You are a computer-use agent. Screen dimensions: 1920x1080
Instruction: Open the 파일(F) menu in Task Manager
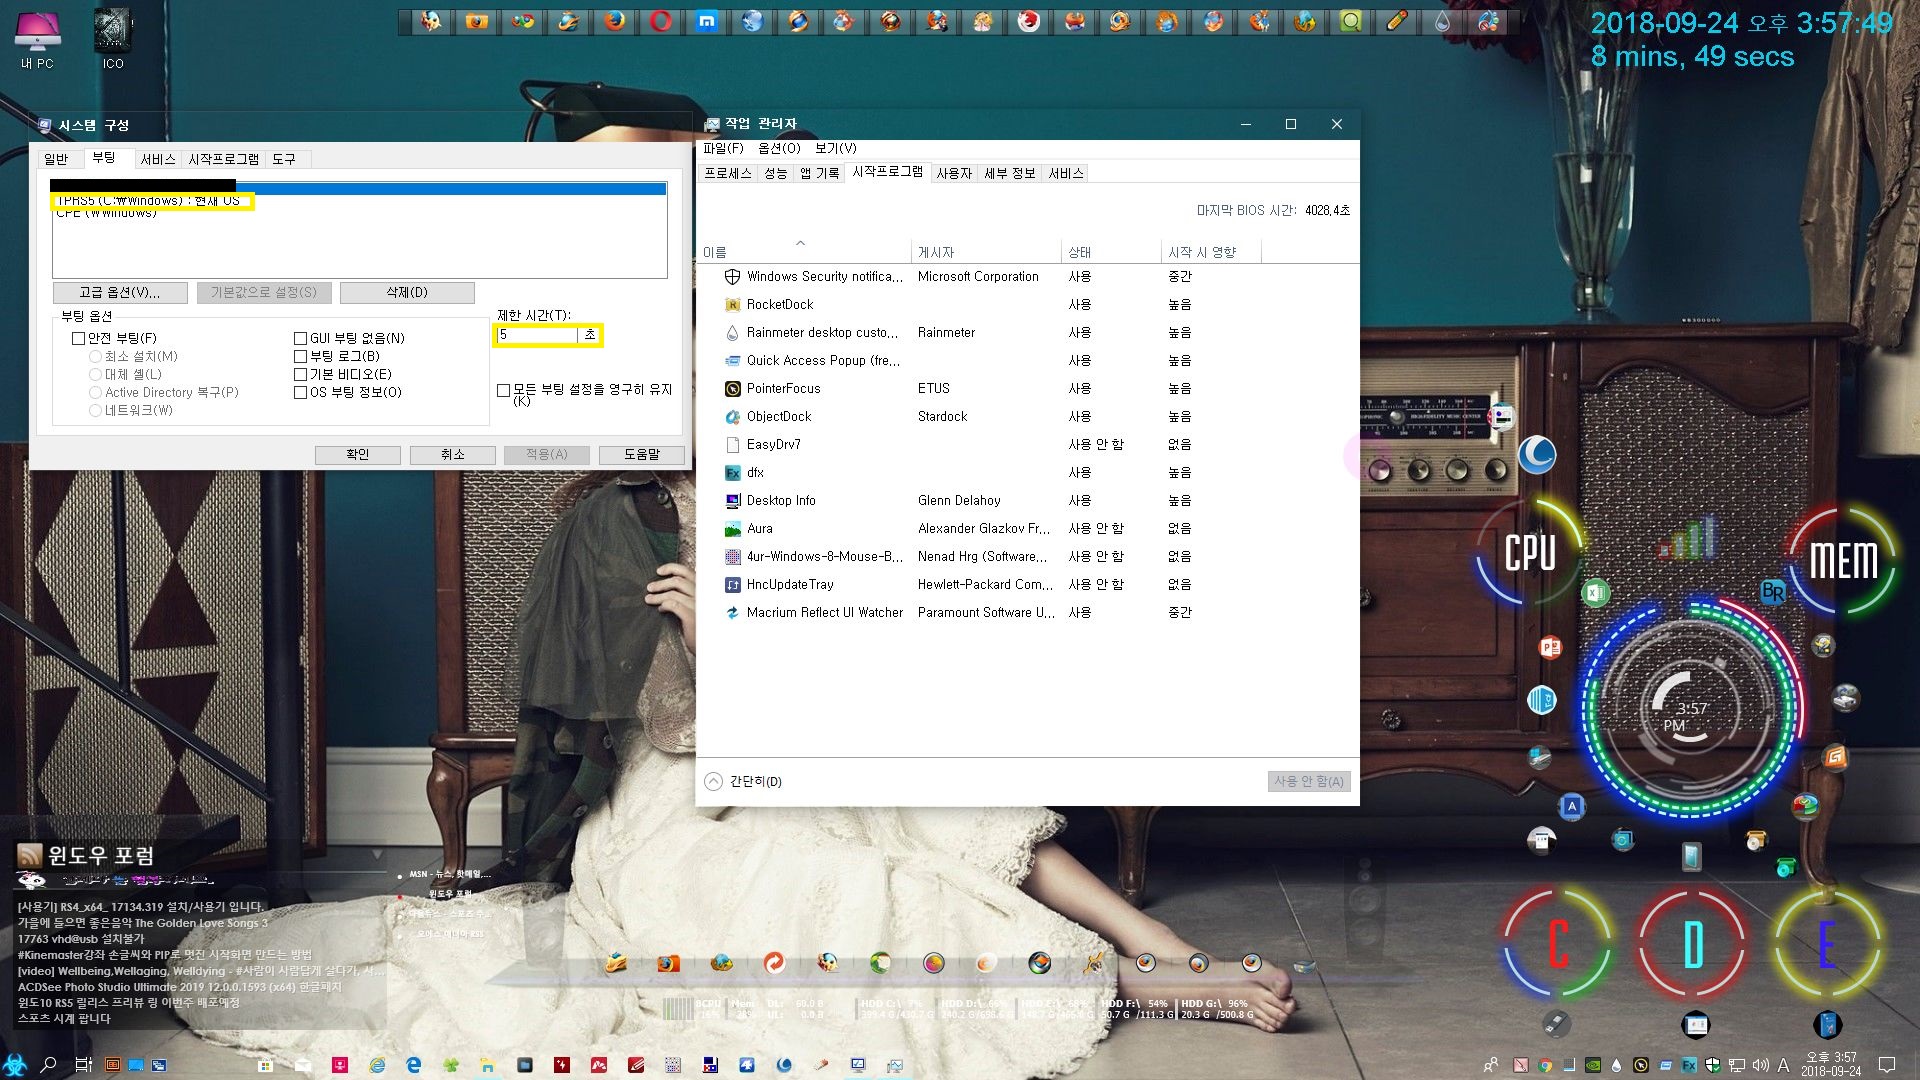723,148
